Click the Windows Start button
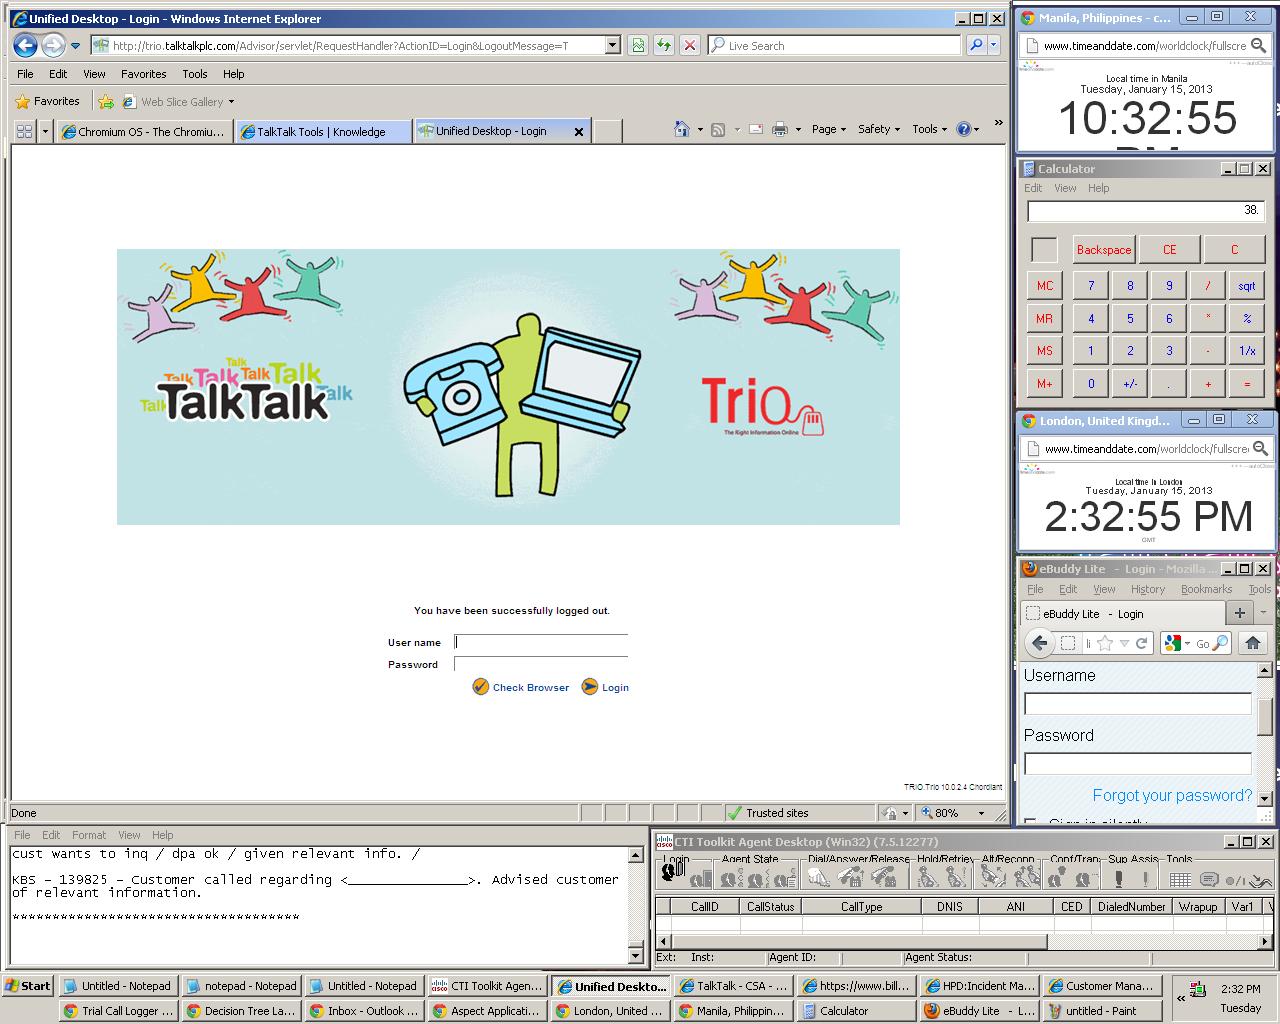1280x1024 pixels. click(x=28, y=986)
